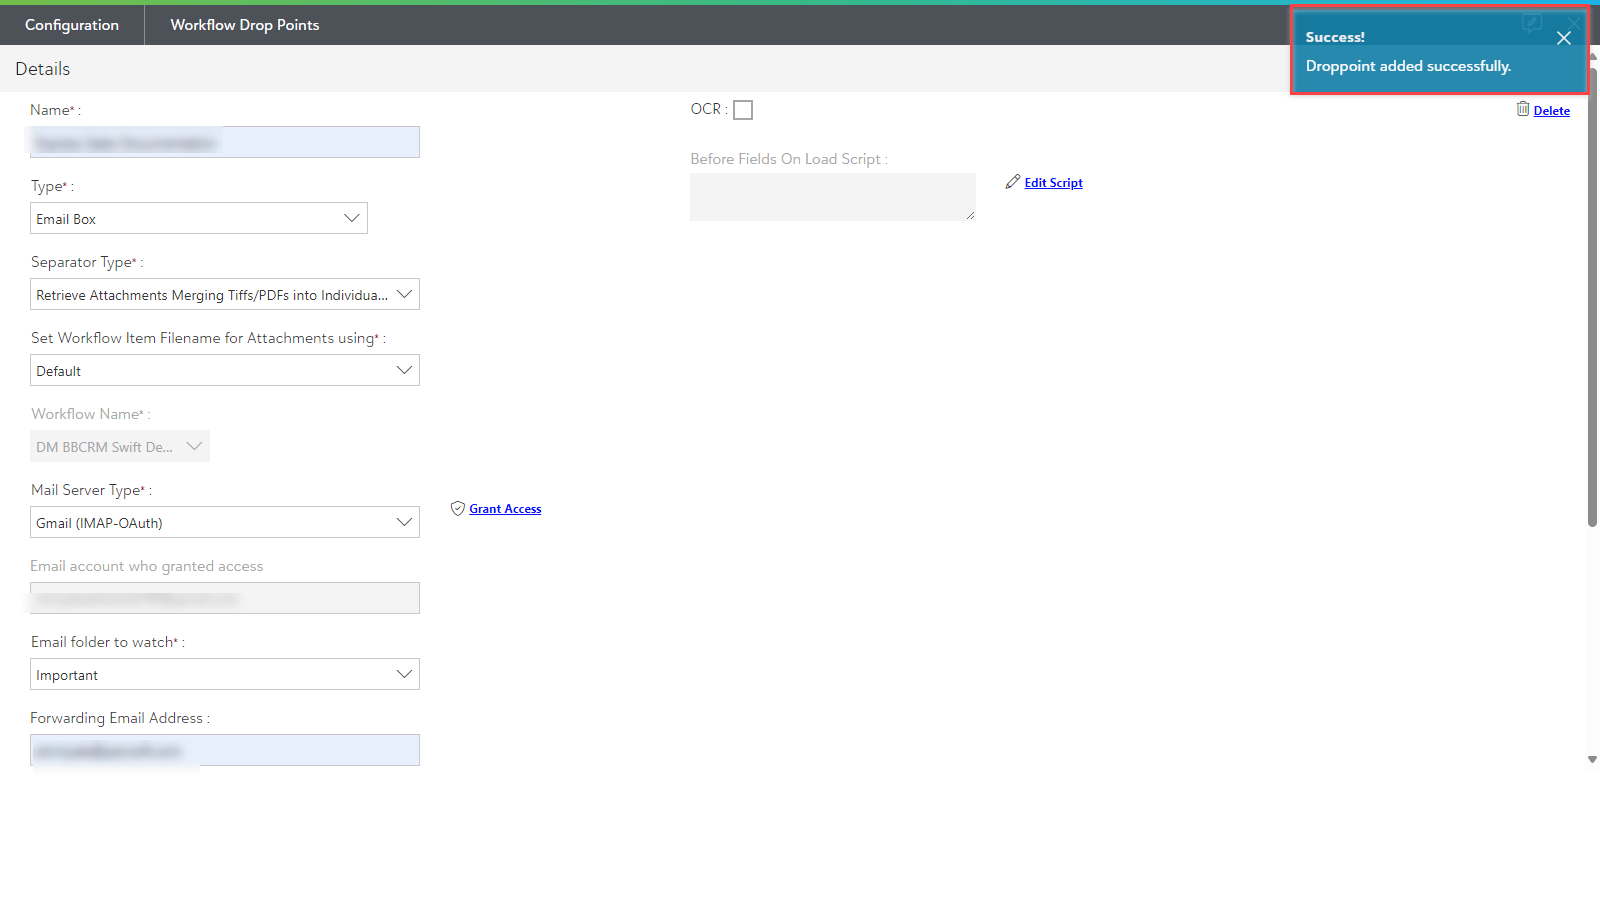
Task: Click the Forwarding Email Address field
Action: (225, 750)
